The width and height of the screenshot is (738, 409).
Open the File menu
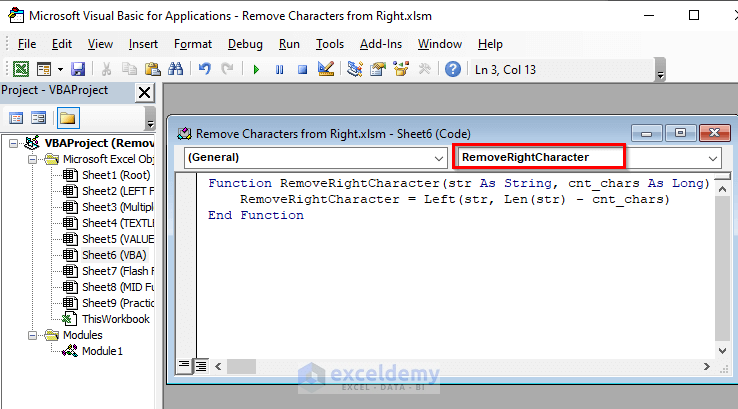(x=27, y=44)
